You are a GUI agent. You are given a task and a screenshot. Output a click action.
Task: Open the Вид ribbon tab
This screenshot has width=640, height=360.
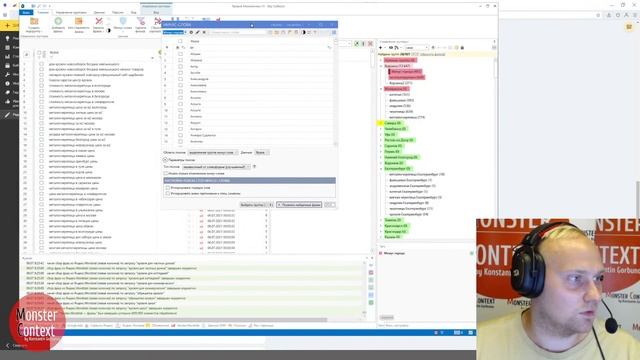click(133, 13)
